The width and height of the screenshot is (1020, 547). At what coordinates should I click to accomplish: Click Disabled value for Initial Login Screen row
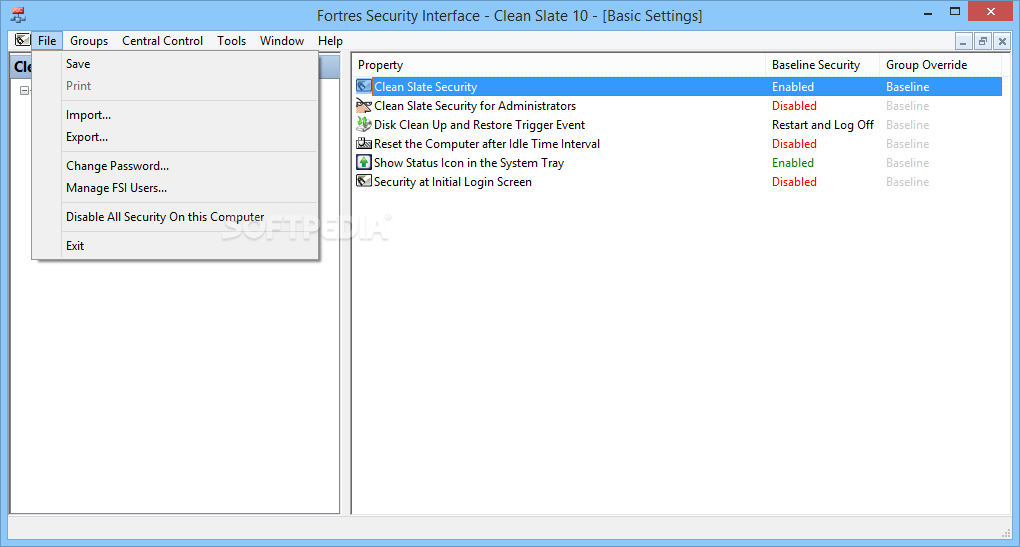(x=794, y=181)
